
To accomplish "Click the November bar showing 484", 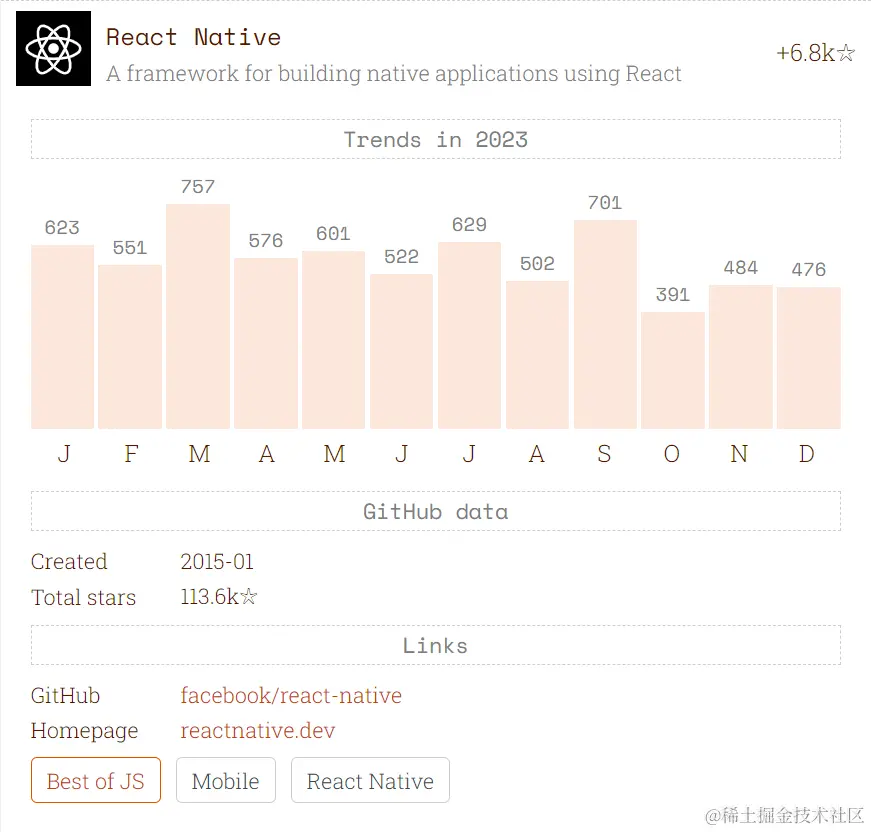I will (x=740, y=357).
